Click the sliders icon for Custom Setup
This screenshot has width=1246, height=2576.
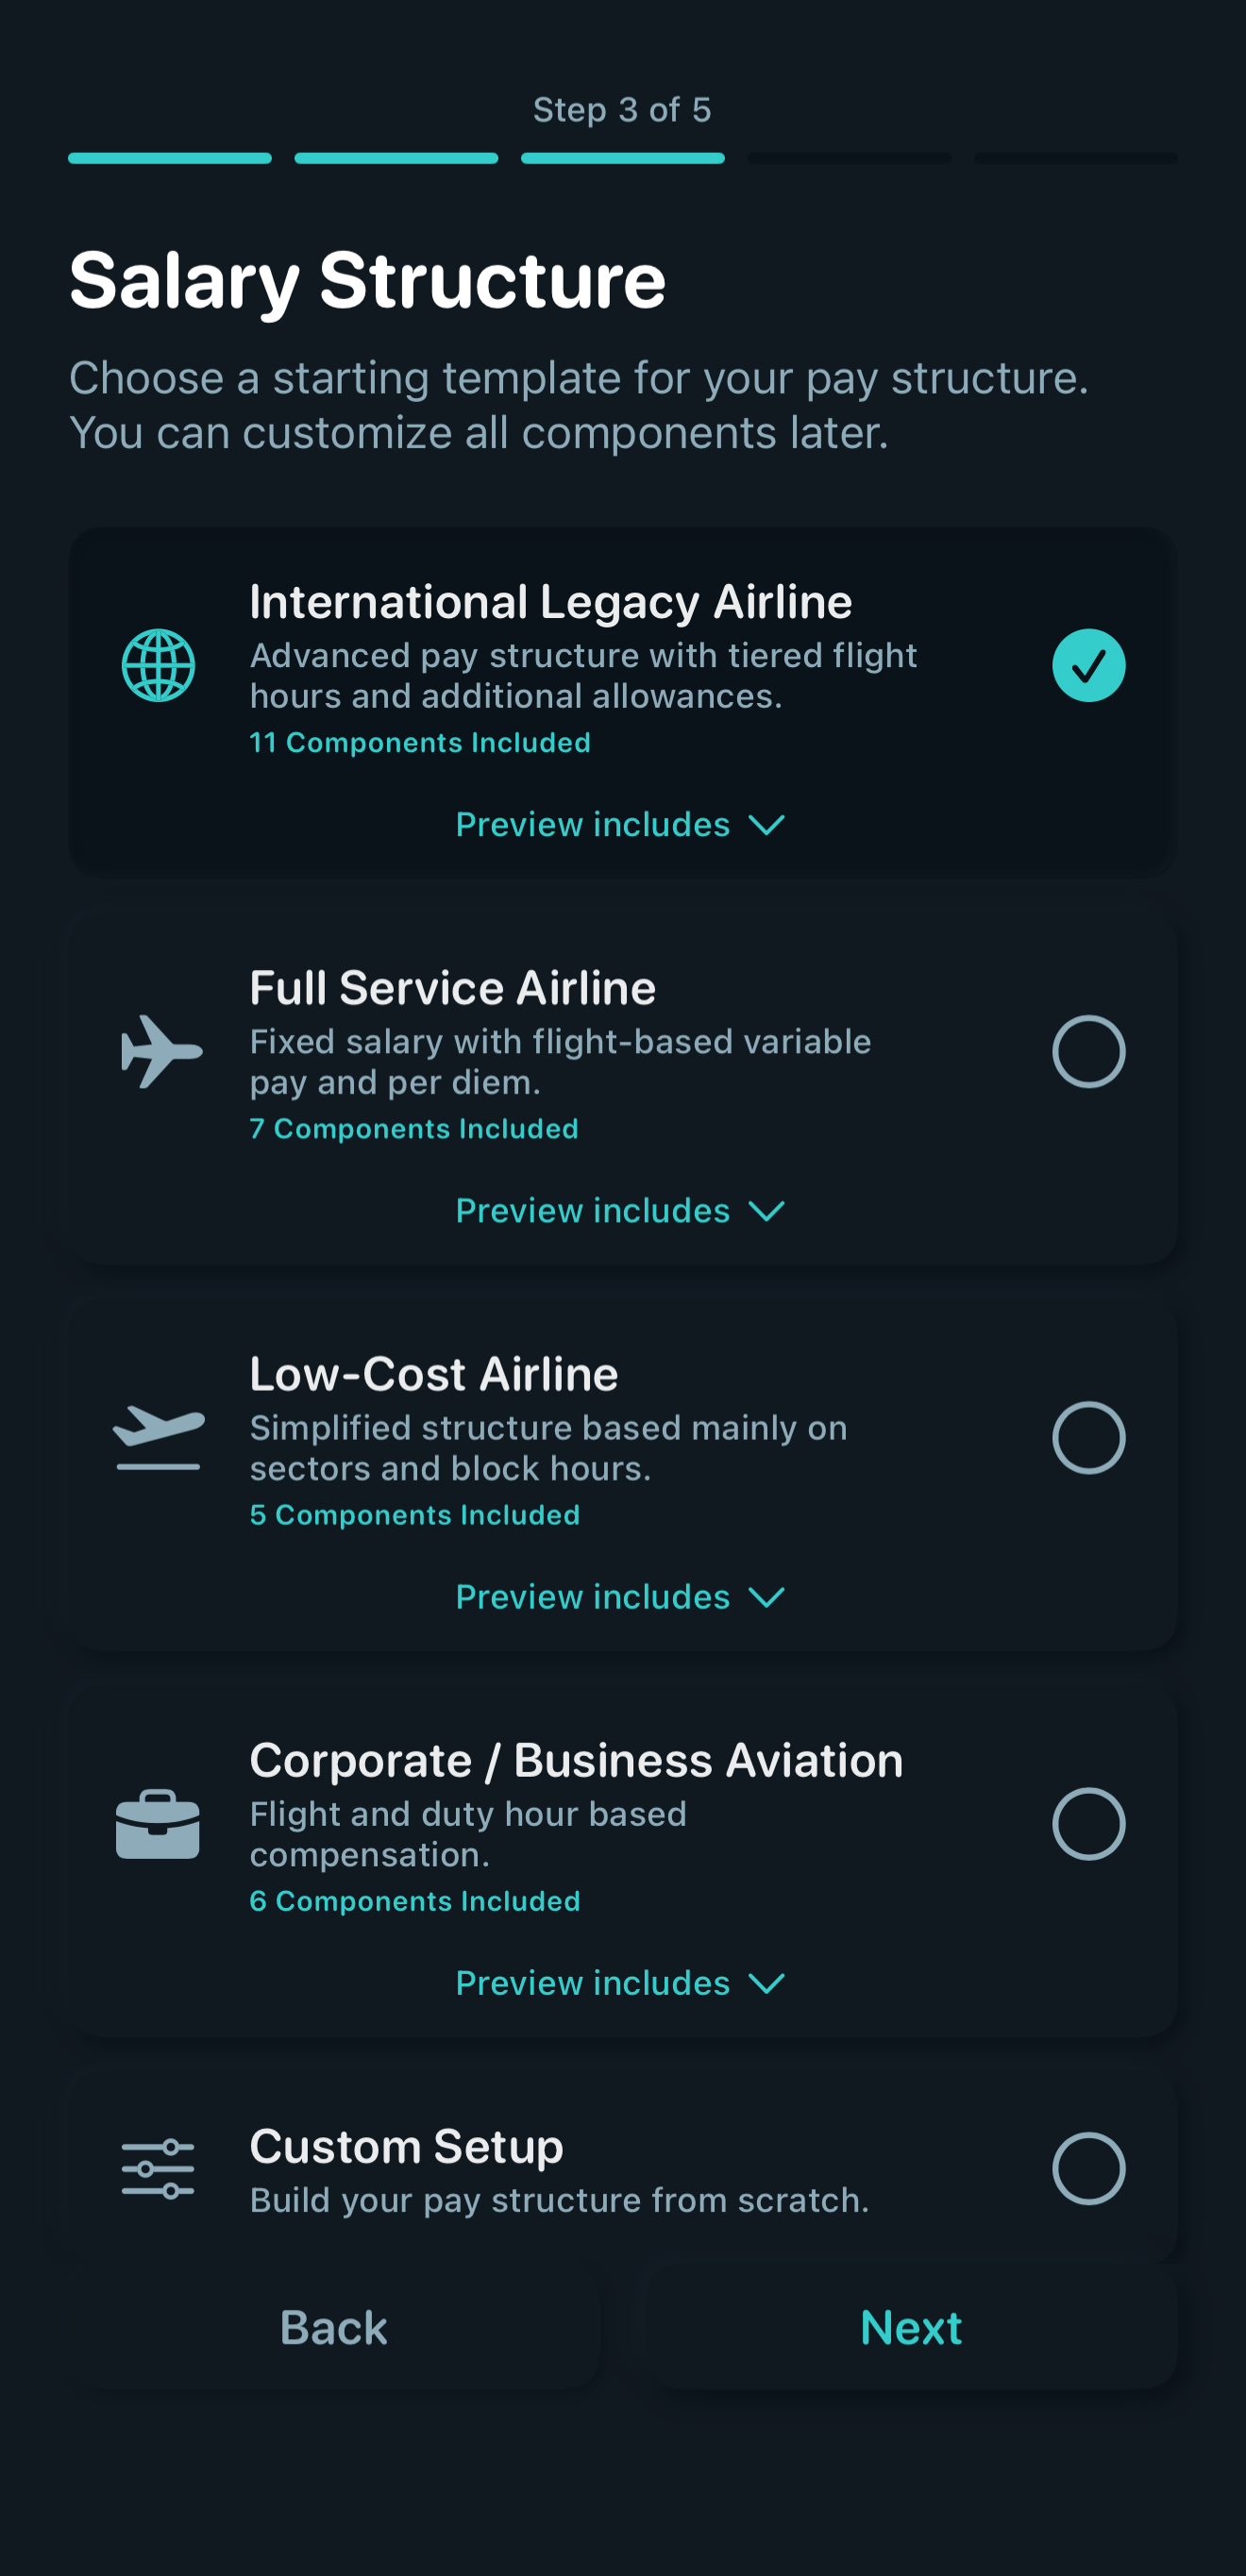(x=158, y=2168)
